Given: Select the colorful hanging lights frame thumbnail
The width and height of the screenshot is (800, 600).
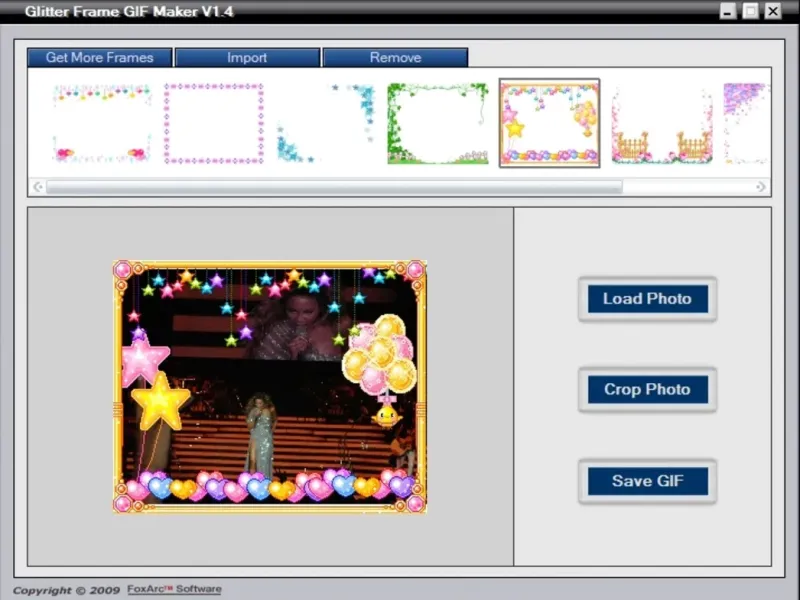Looking at the screenshot, I should pos(102,123).
